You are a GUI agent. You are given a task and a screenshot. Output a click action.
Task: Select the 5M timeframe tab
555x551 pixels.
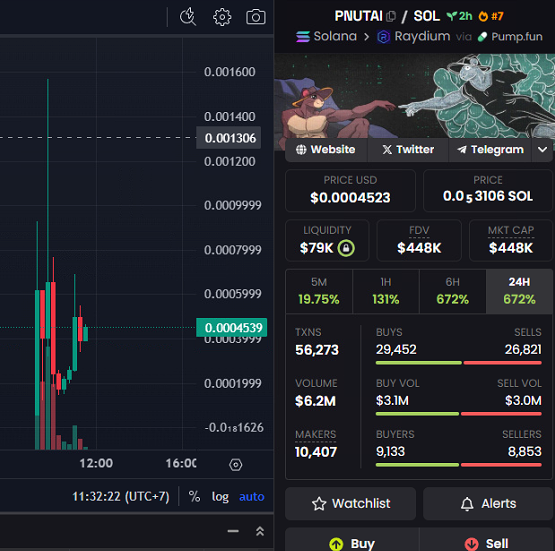tap(319, 291)
